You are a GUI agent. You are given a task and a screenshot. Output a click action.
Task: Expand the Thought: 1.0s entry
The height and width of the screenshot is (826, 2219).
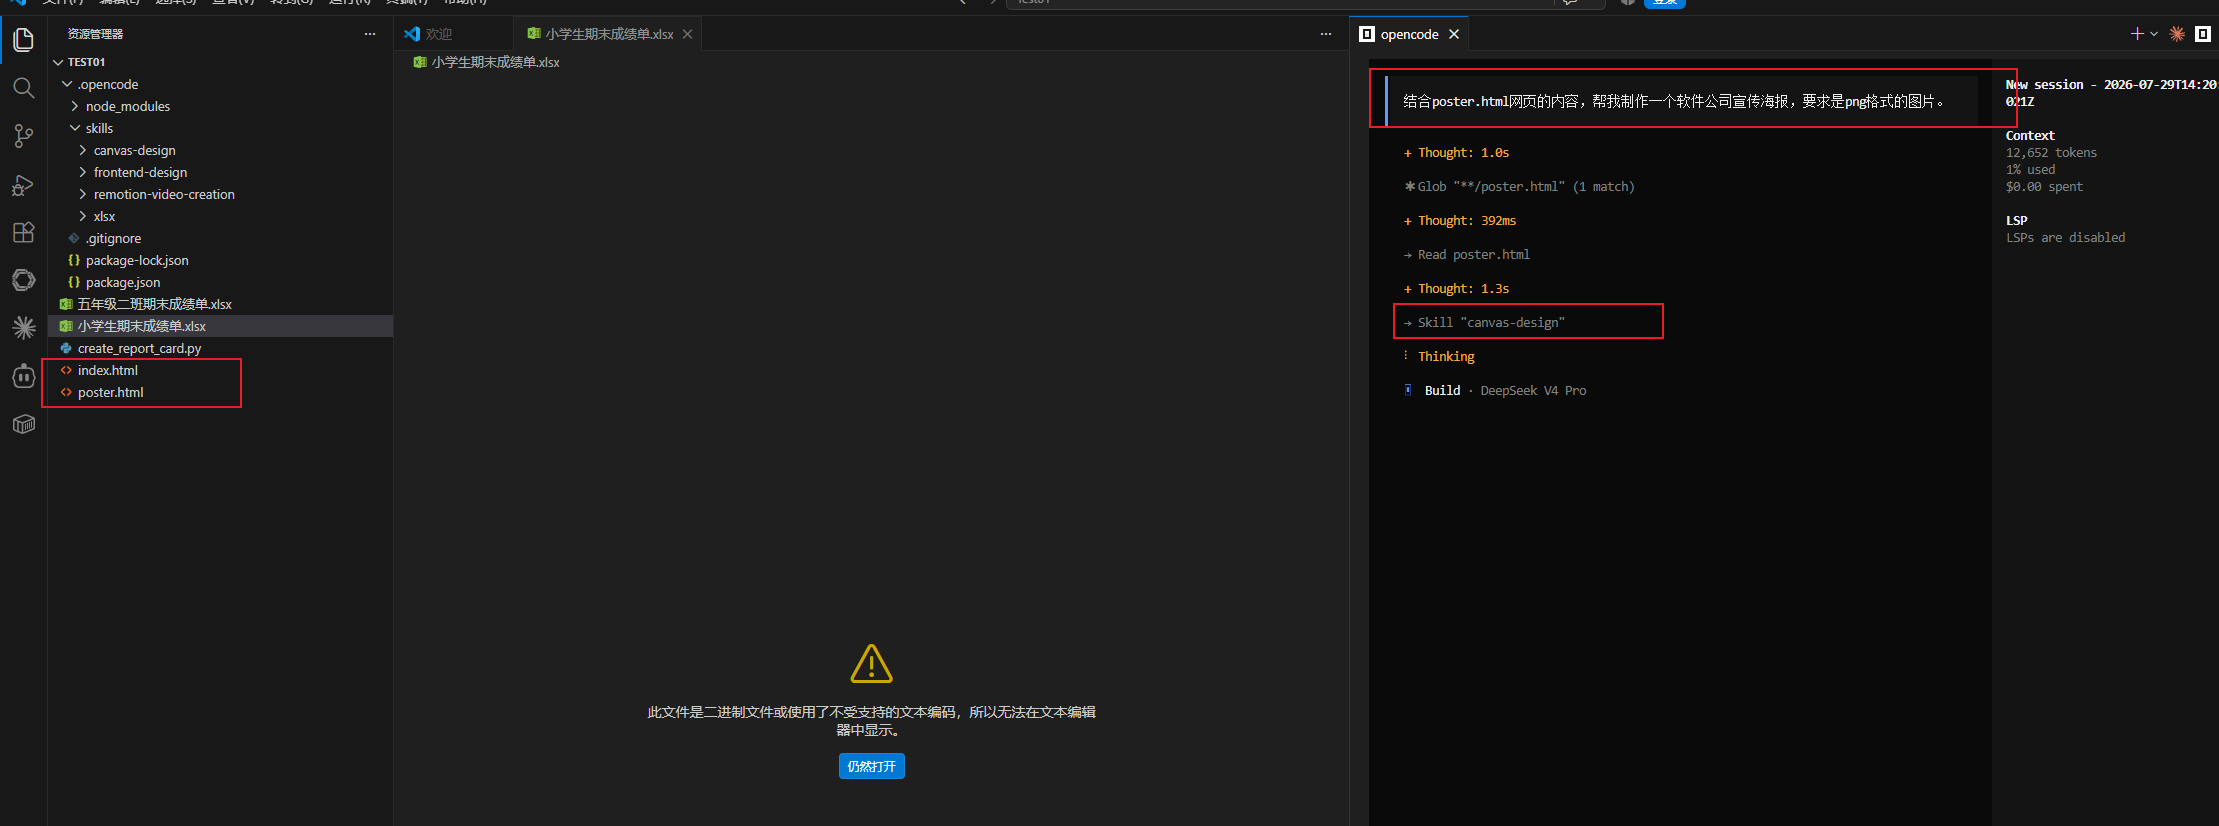1456,153
